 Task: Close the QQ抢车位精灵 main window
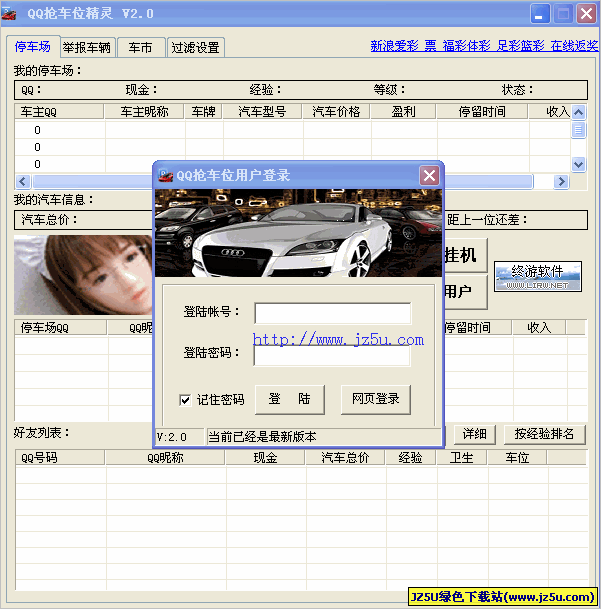pyautogui.click(x=586, y=14)
